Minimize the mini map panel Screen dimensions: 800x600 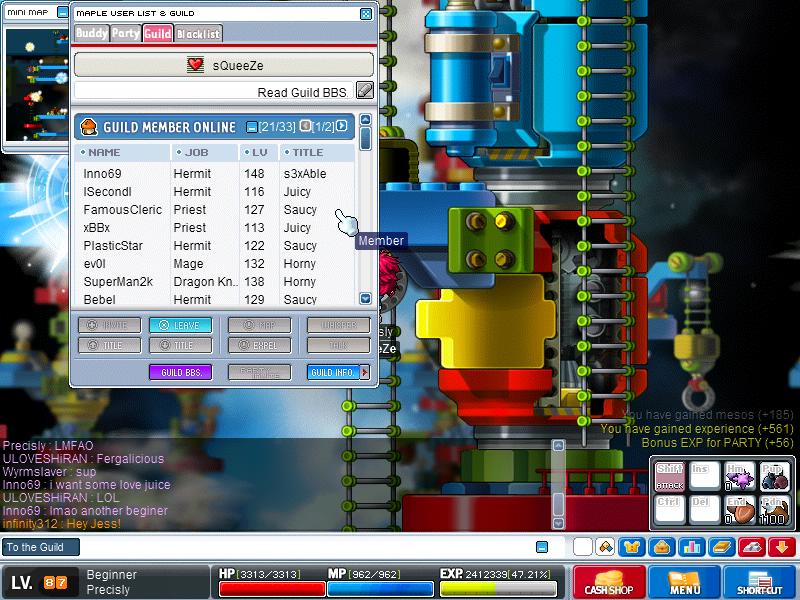click(62, 12)
